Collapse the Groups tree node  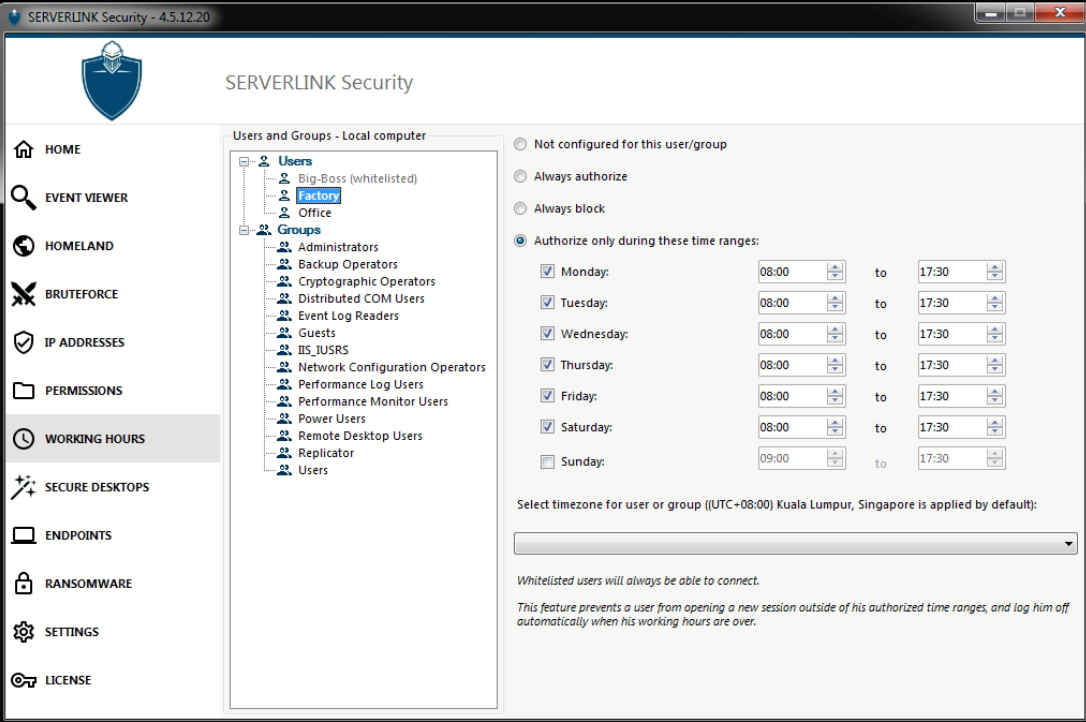click(245, 230)
